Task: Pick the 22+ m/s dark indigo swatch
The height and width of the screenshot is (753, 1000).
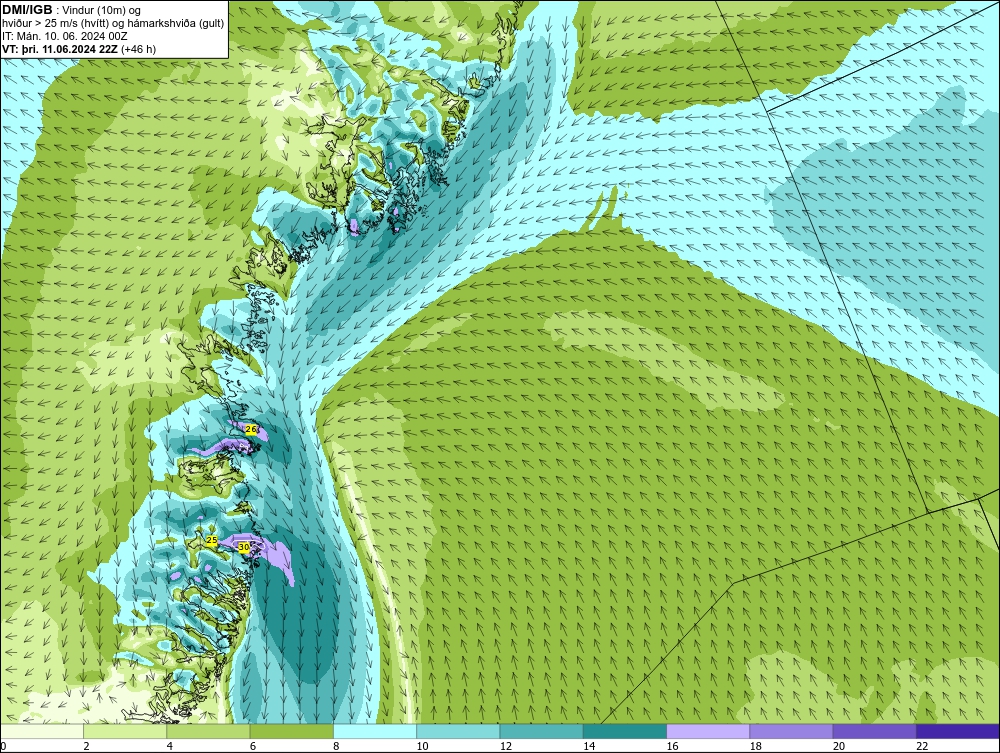Action: click(x=958, y=731)
